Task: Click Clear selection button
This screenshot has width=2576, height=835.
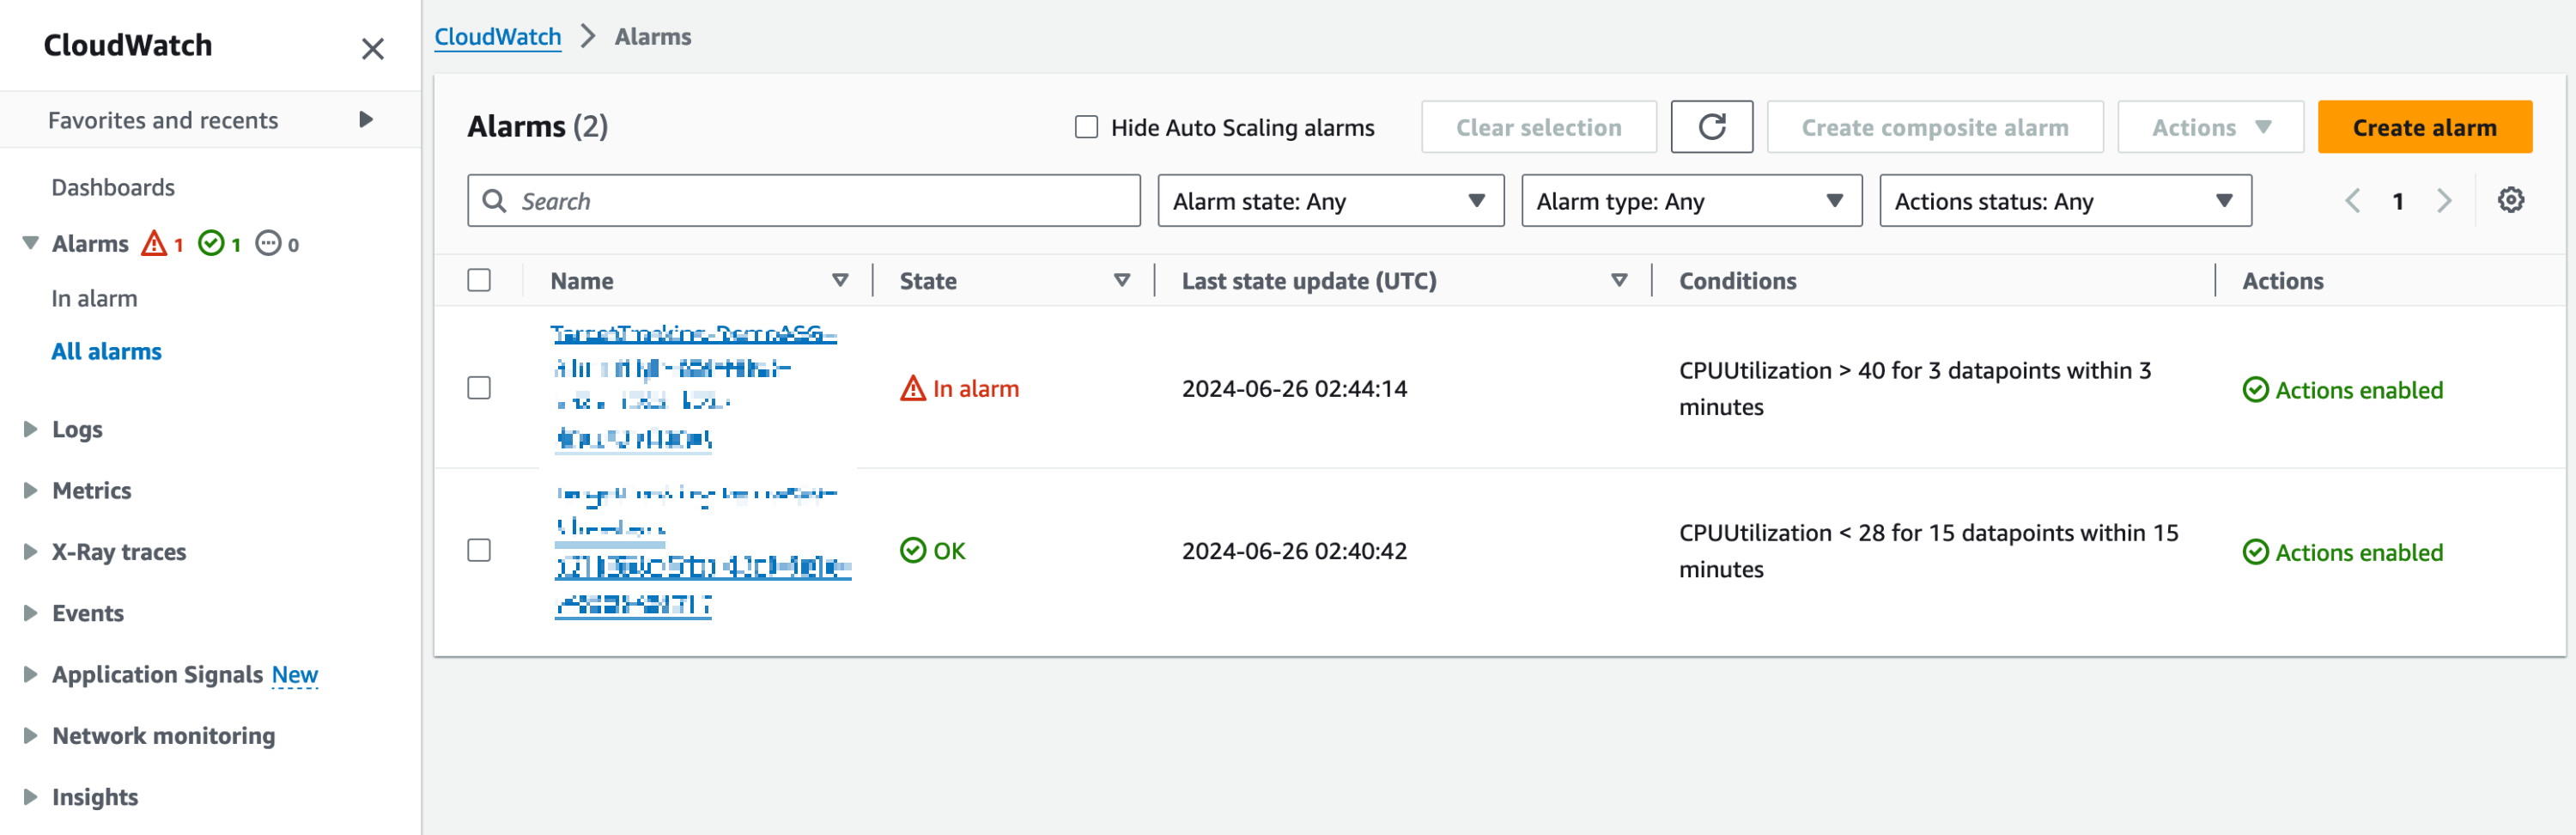Action: click(1538, 127)
